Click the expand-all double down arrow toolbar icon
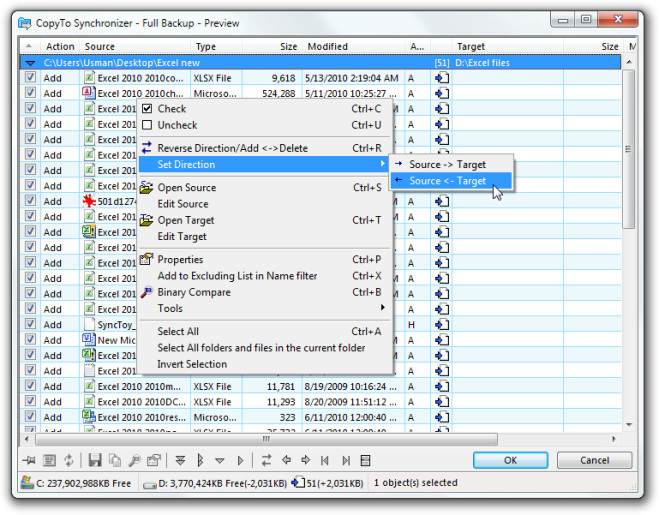The width and height of the screenshot is (660, 515). [180, 461]
